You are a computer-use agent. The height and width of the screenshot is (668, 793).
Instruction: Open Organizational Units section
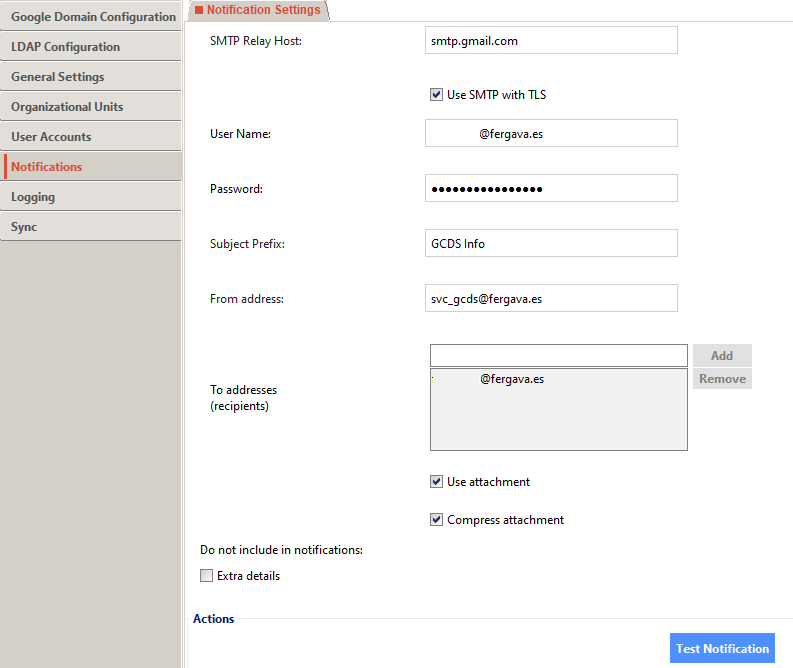point(91,107)
